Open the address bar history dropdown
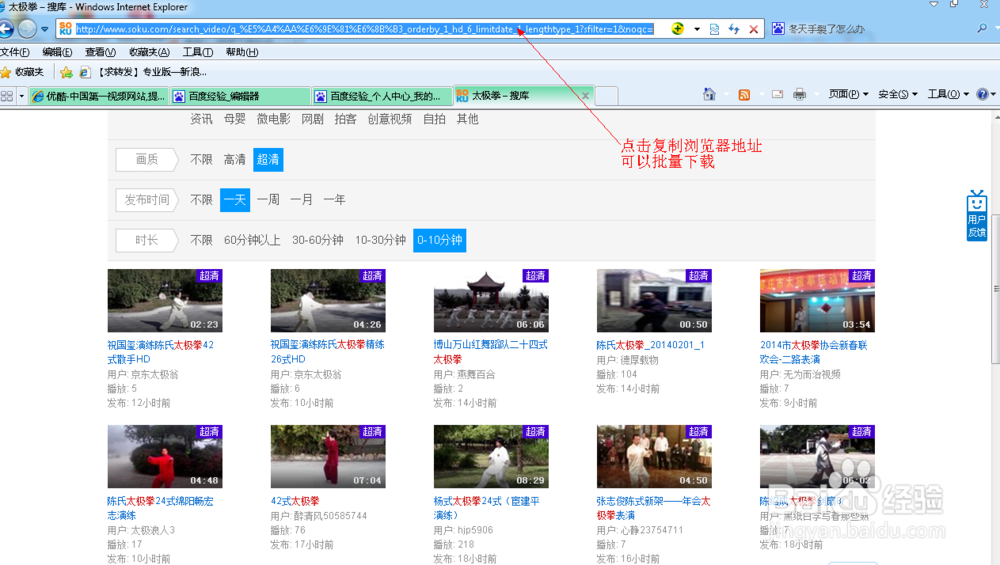This screenshot has width=1000, height=565. [696, 29]
